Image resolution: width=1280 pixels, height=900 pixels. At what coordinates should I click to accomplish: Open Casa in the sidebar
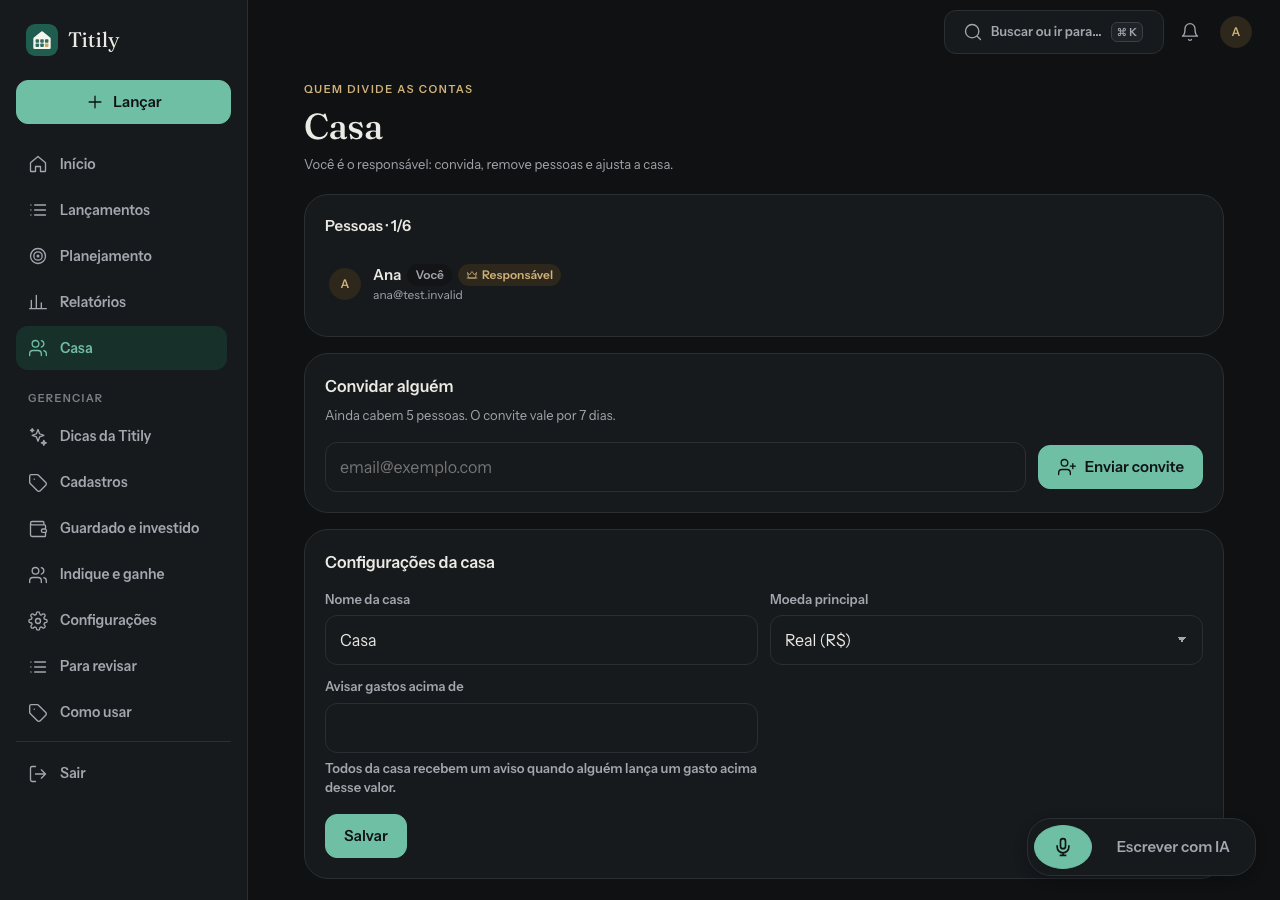click(x=122, y=348)
